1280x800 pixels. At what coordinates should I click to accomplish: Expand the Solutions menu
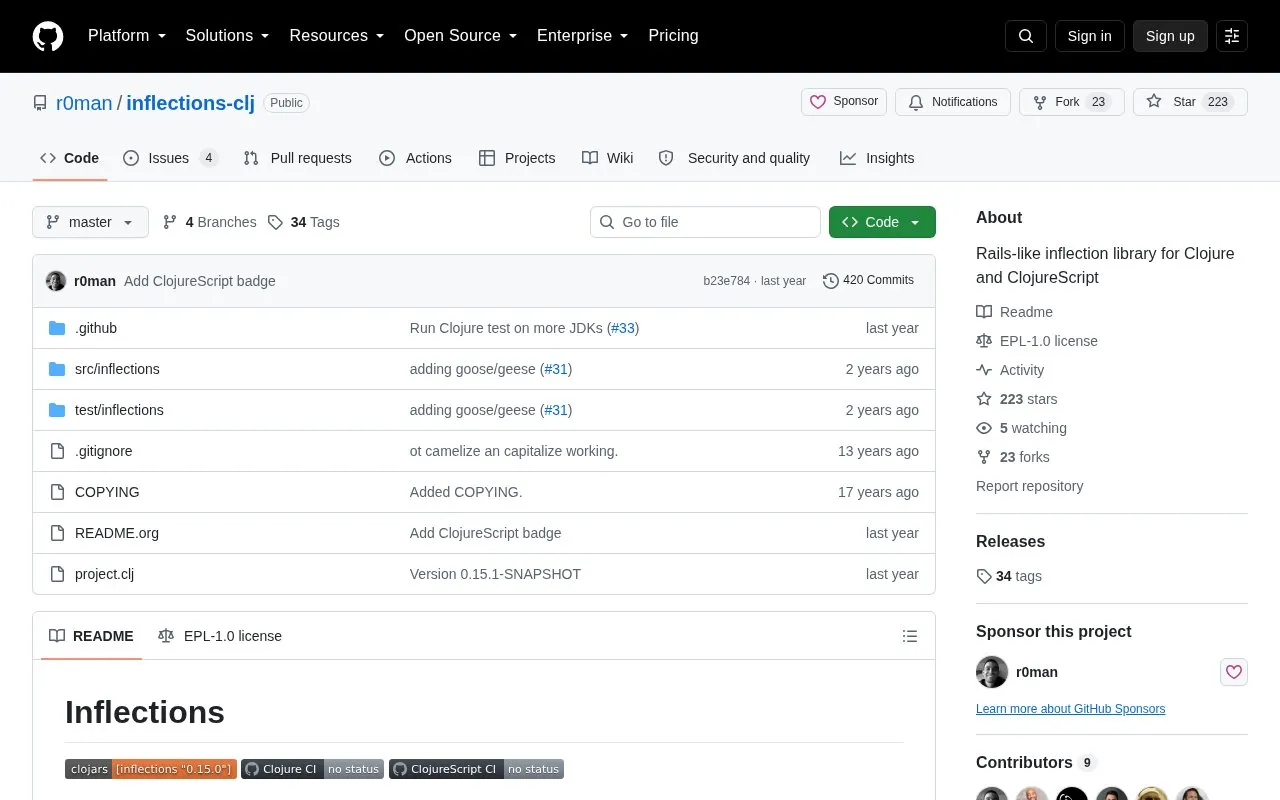click(228, 36)
